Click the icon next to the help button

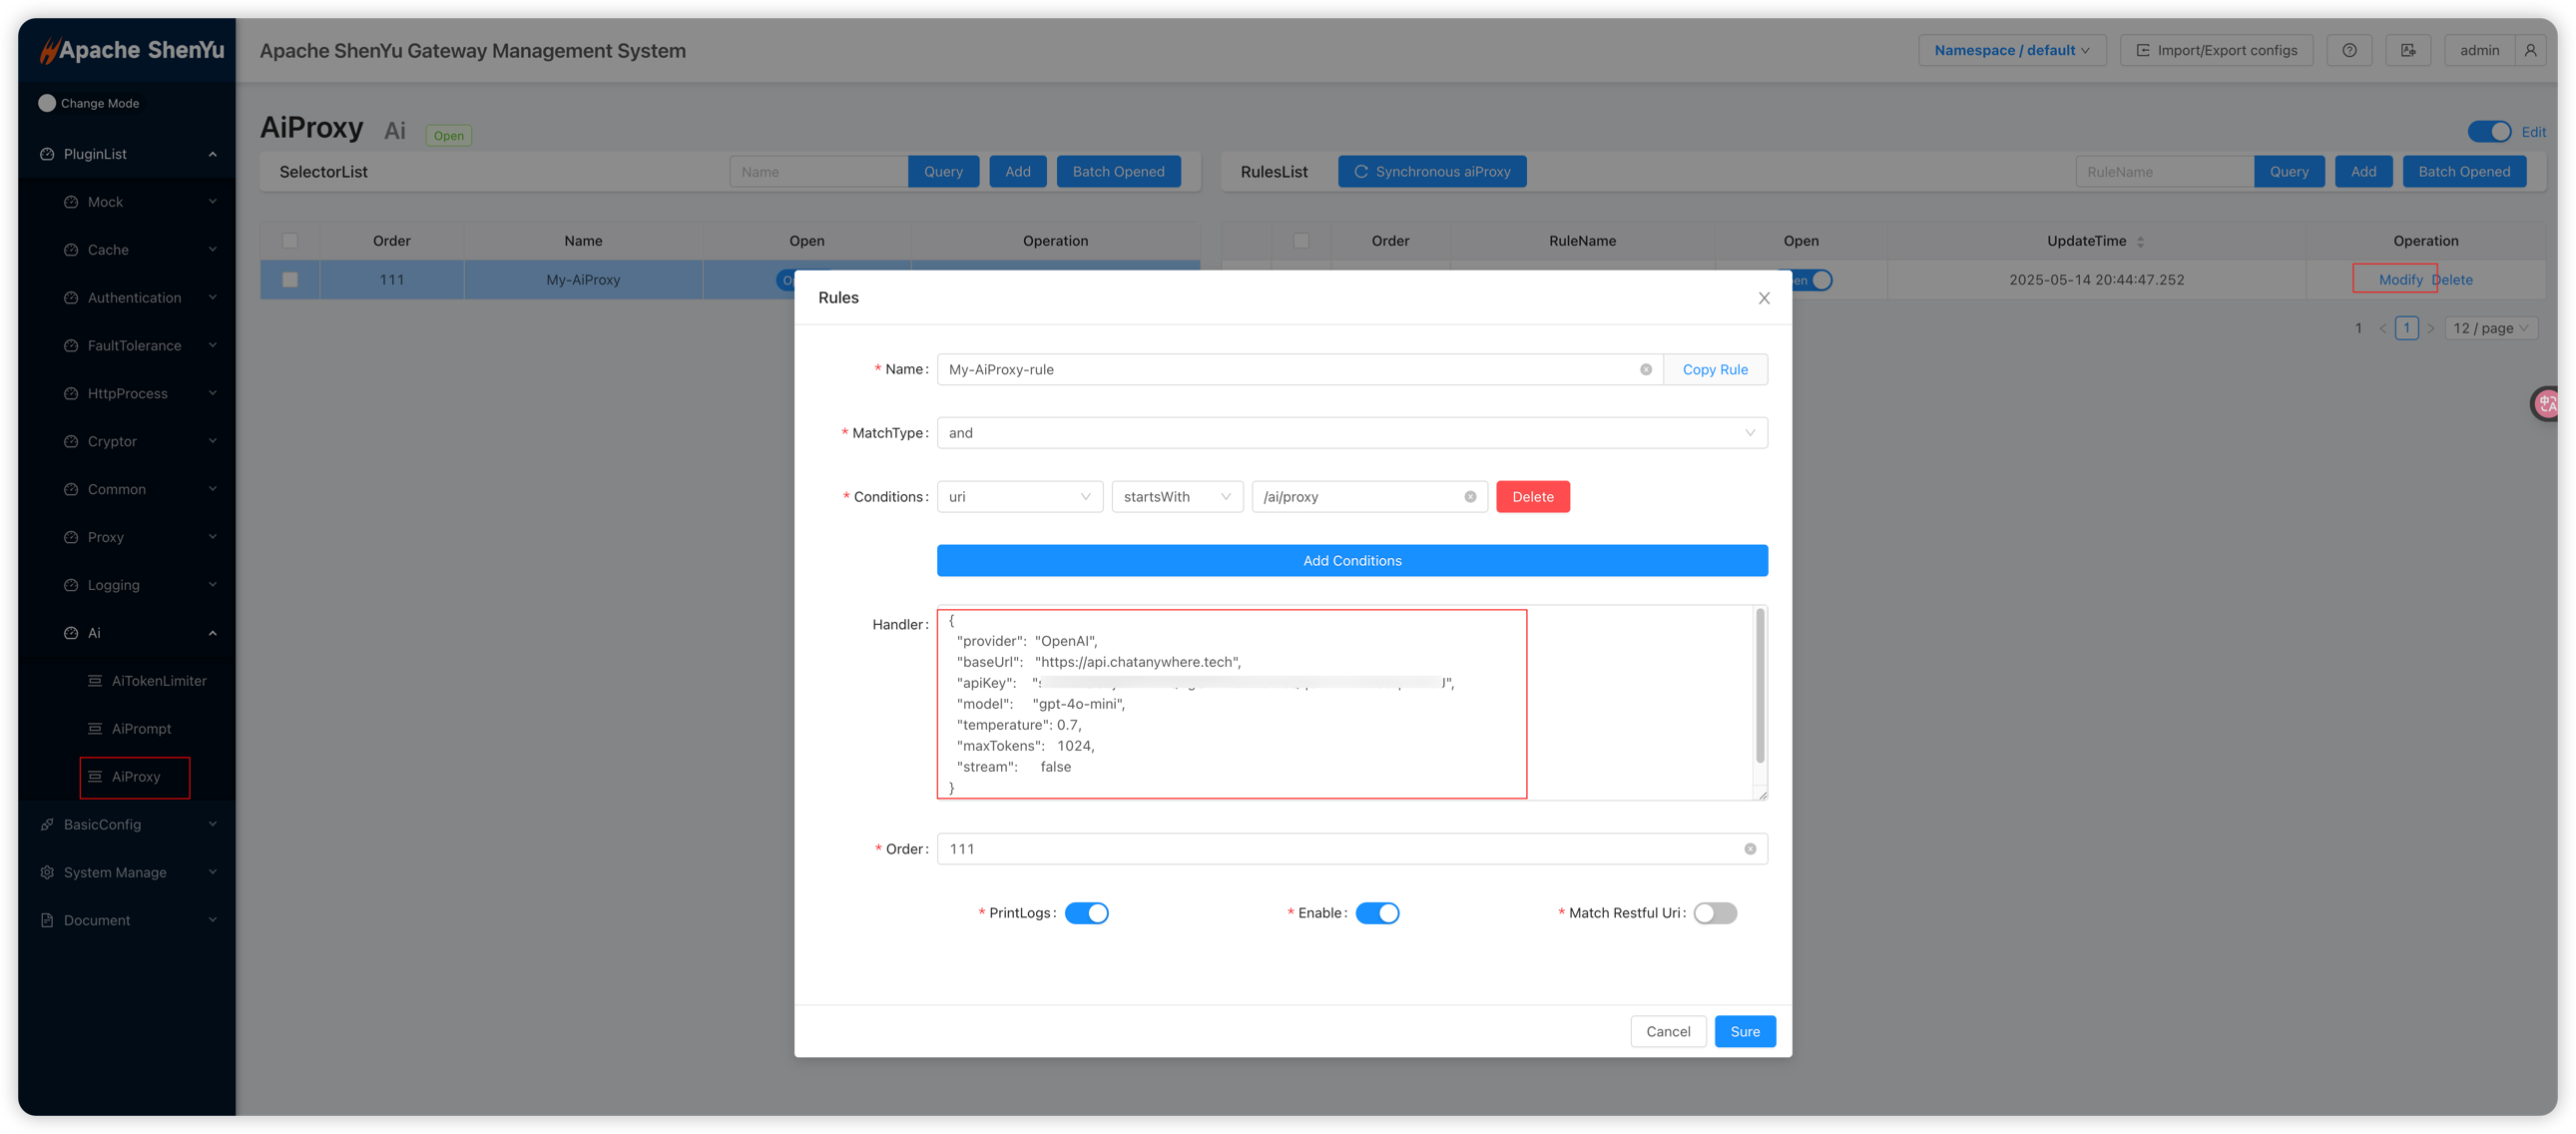point(2408,50)
